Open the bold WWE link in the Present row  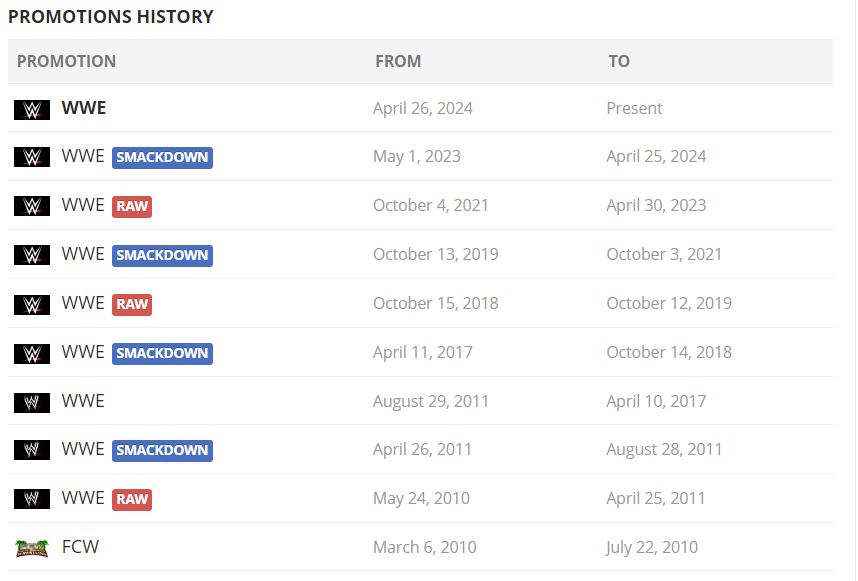84,108
